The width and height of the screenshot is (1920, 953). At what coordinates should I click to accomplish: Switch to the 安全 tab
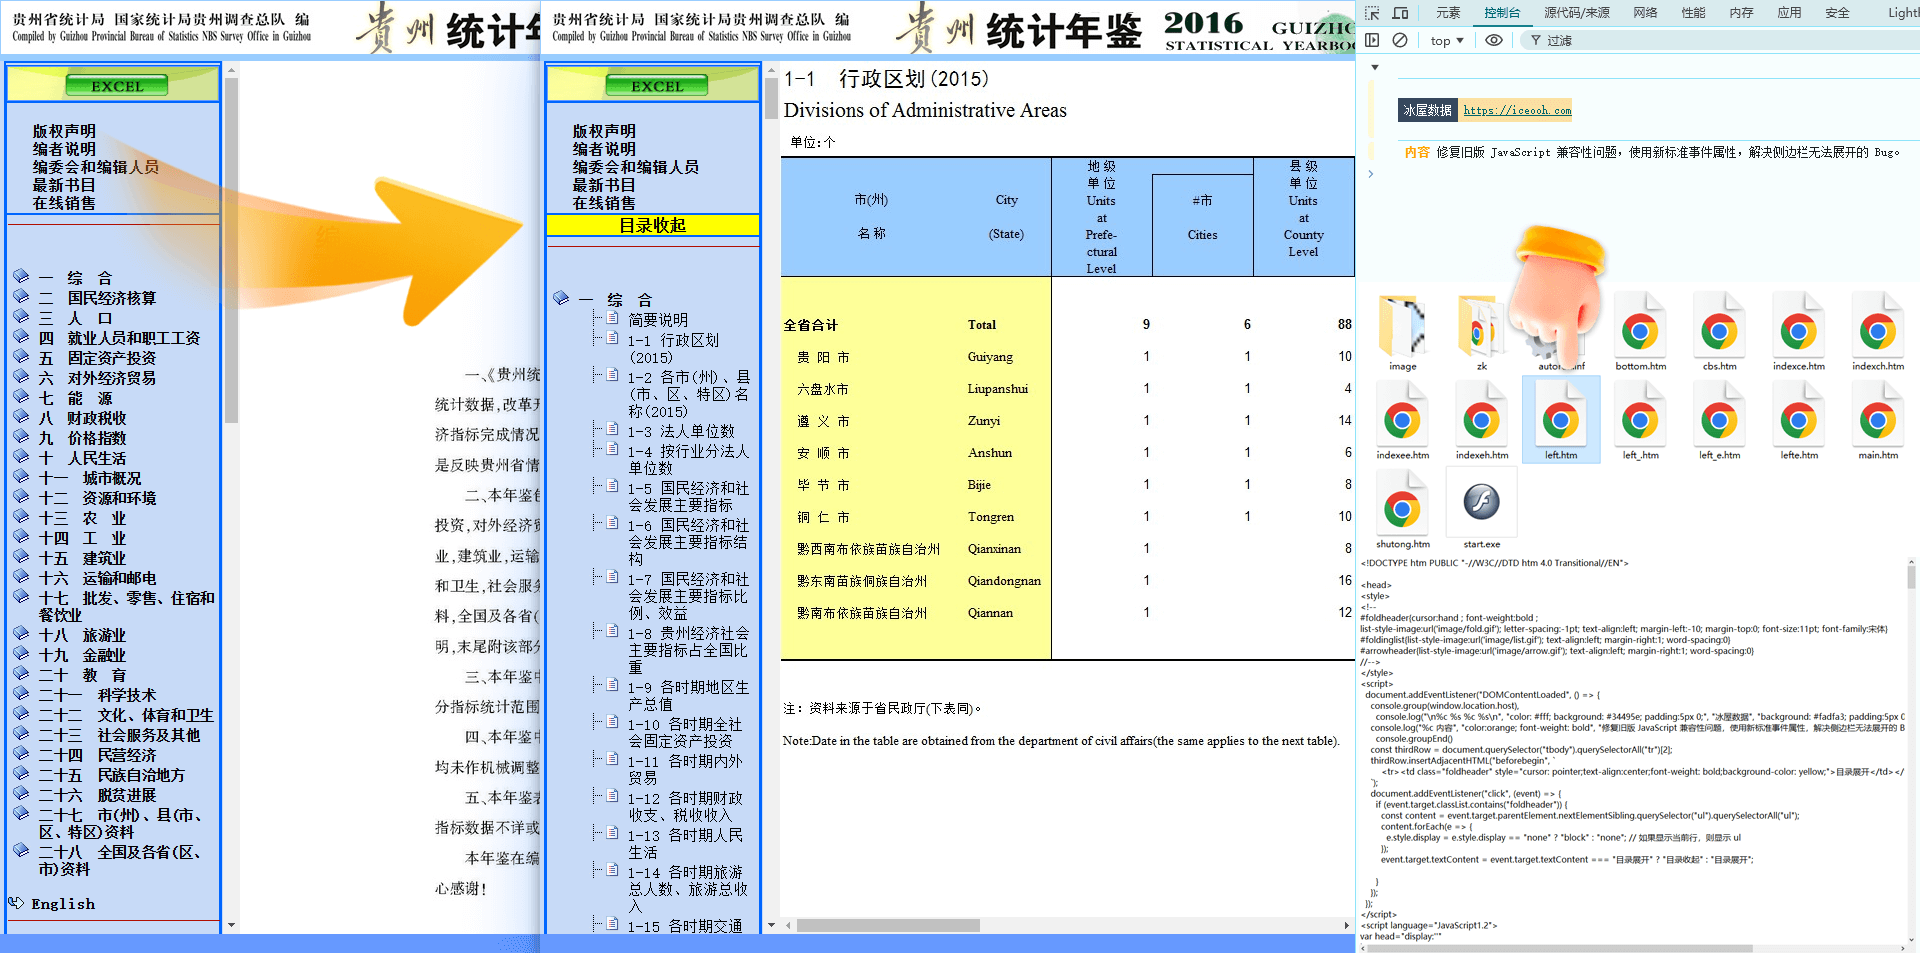click(1837, 13)
